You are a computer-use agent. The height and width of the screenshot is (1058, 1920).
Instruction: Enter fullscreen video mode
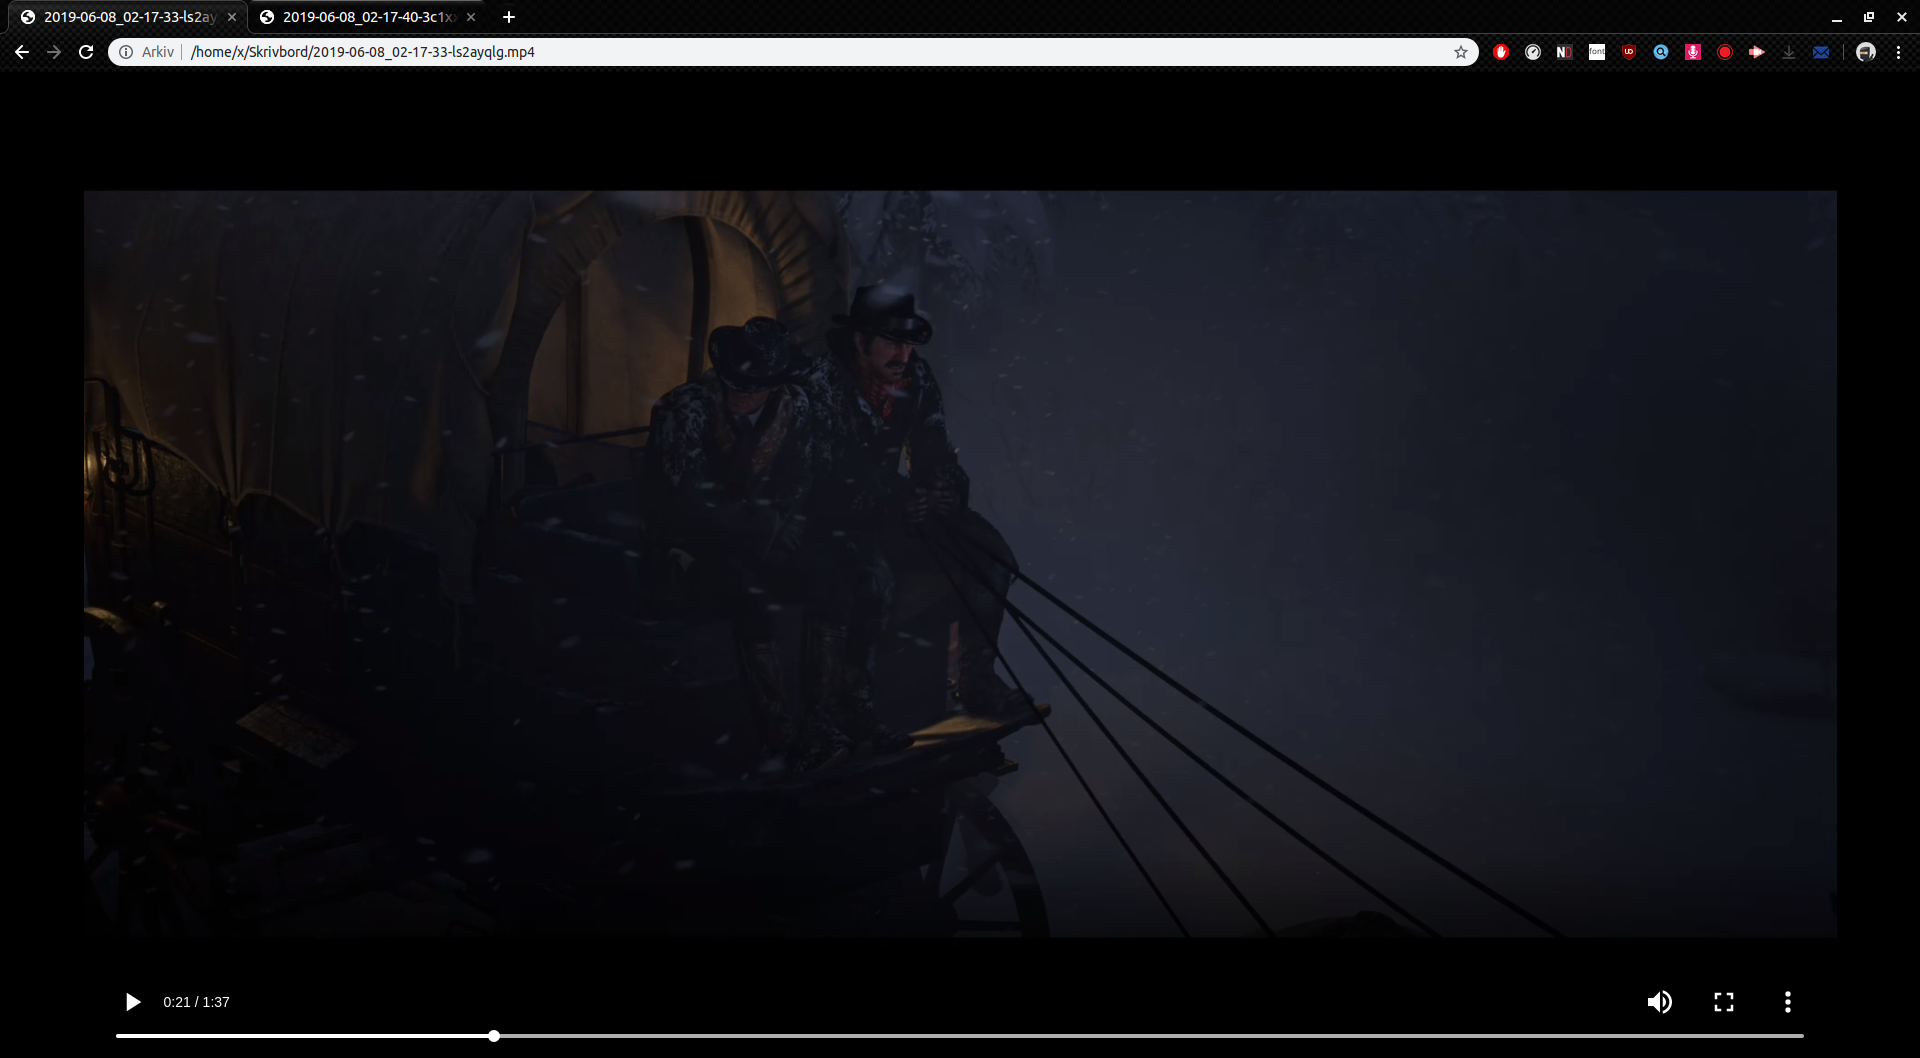pos(1724,1002)
